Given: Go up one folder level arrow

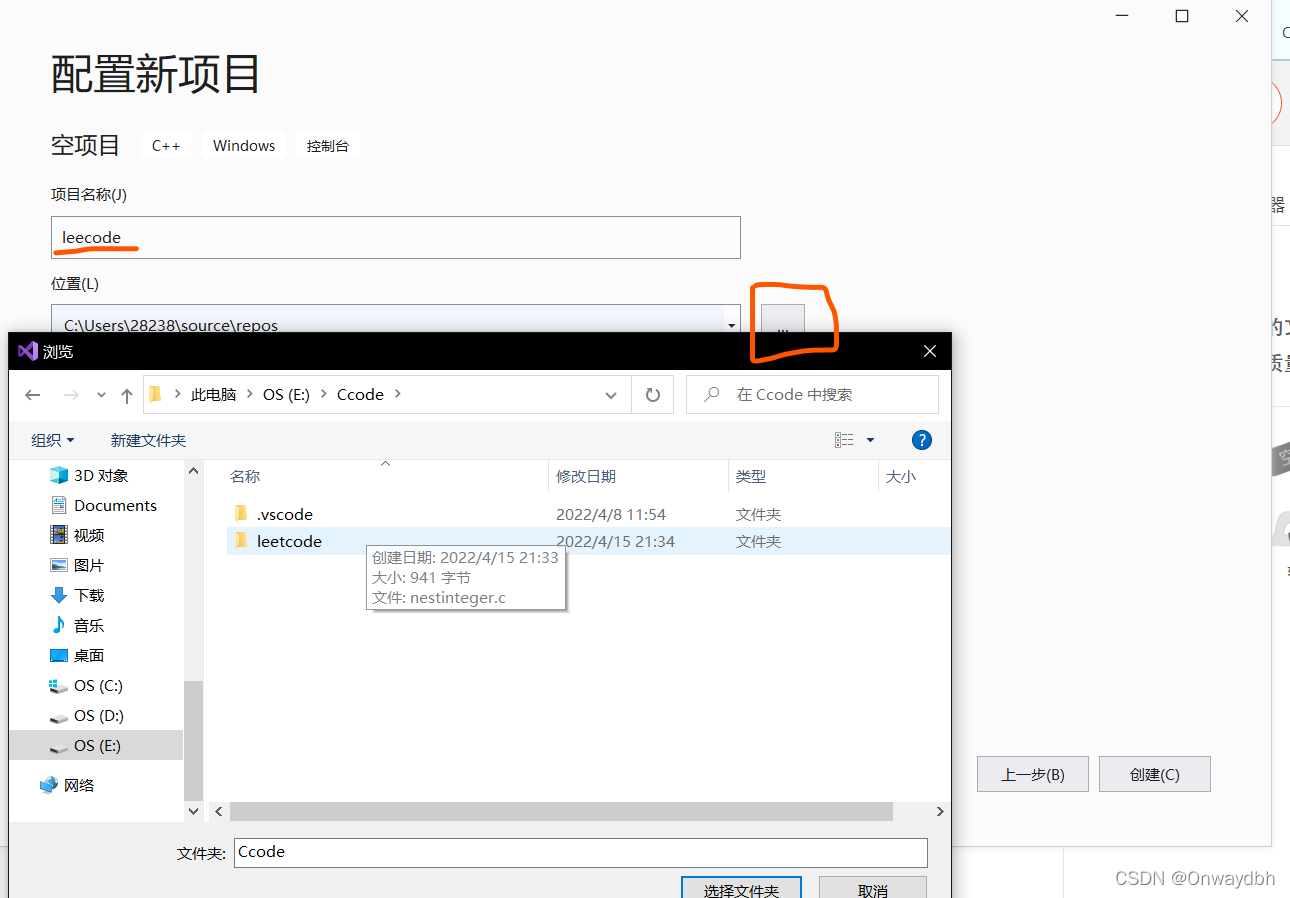Looking at the screenshot, I should (127, 395).
